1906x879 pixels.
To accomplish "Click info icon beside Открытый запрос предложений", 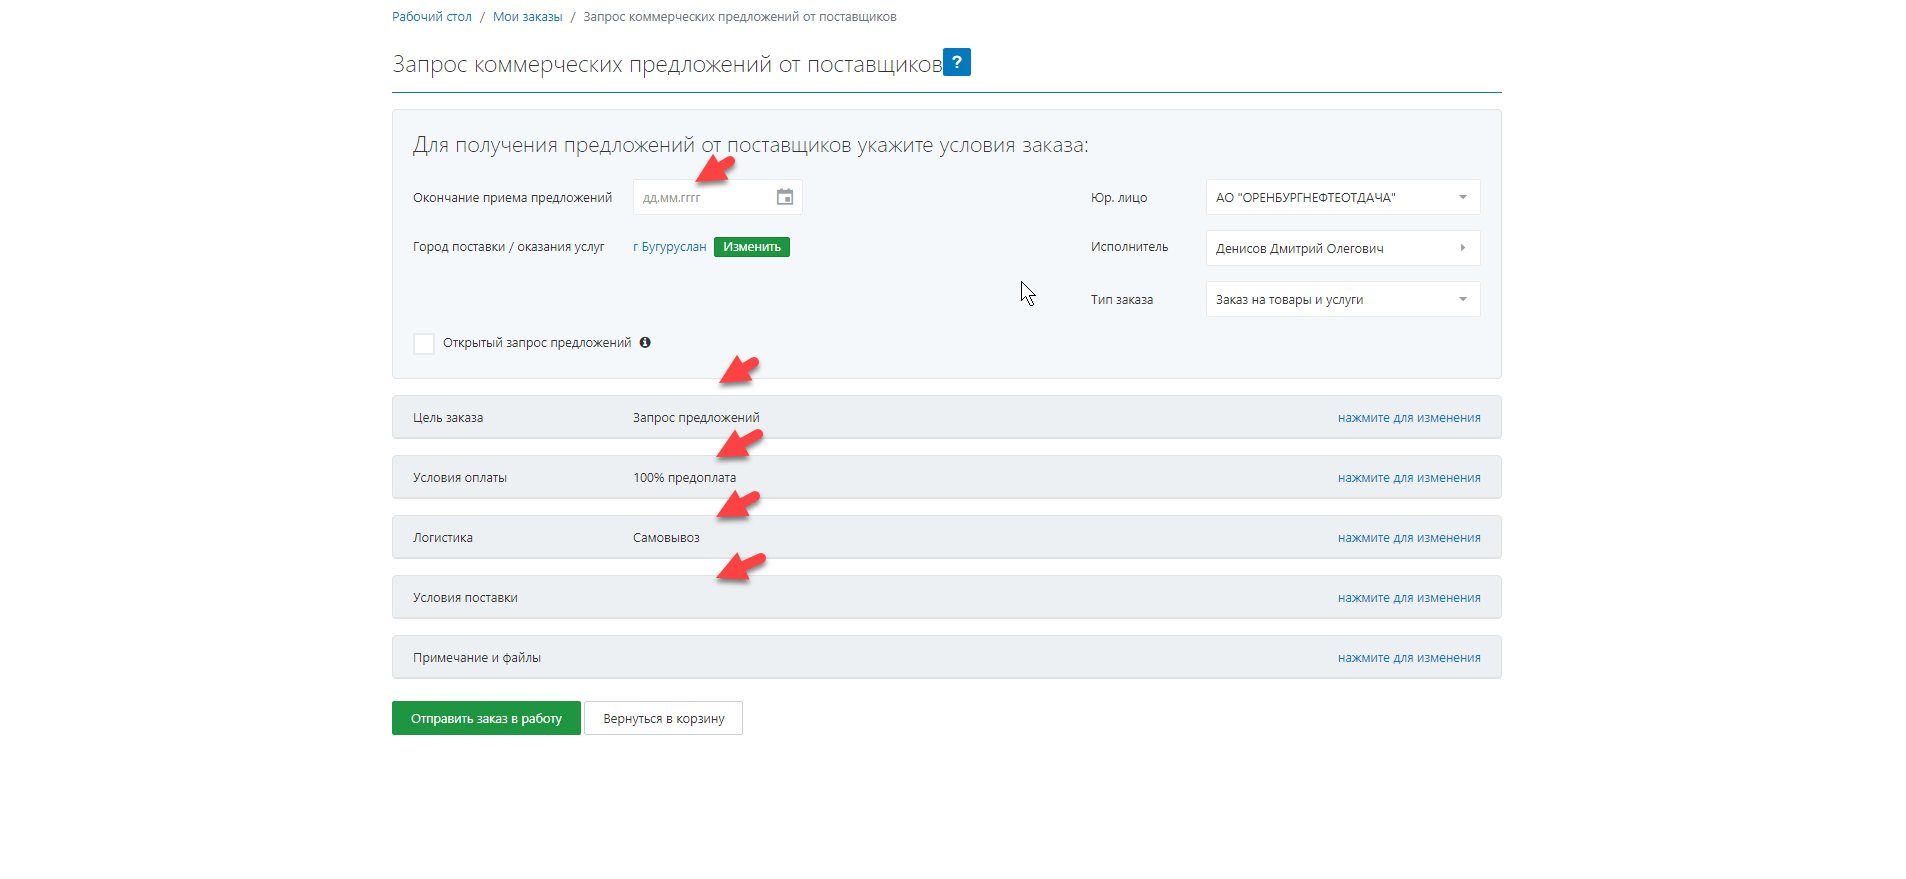I will point(645,343).
